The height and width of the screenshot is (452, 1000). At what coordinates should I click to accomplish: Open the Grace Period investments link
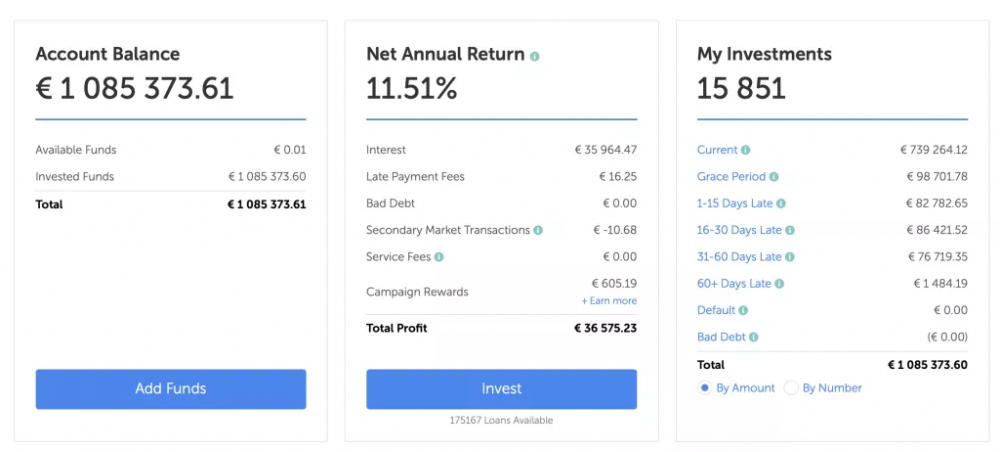731,177
